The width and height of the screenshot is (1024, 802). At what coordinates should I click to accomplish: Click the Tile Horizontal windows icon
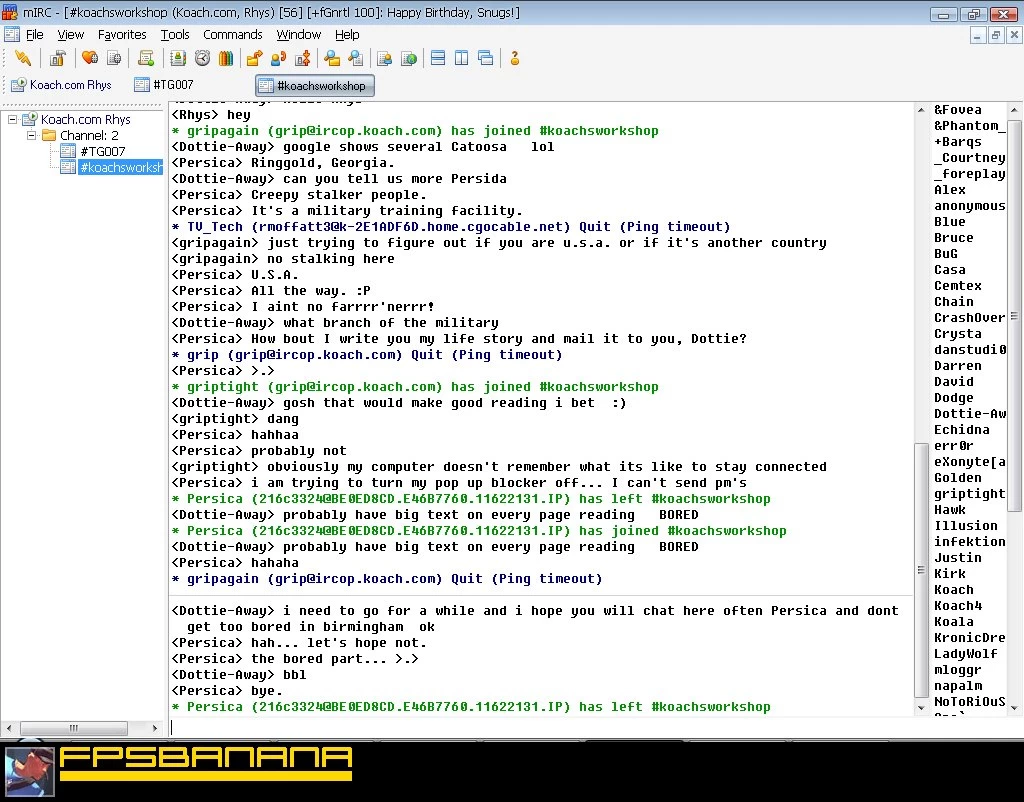438,58
